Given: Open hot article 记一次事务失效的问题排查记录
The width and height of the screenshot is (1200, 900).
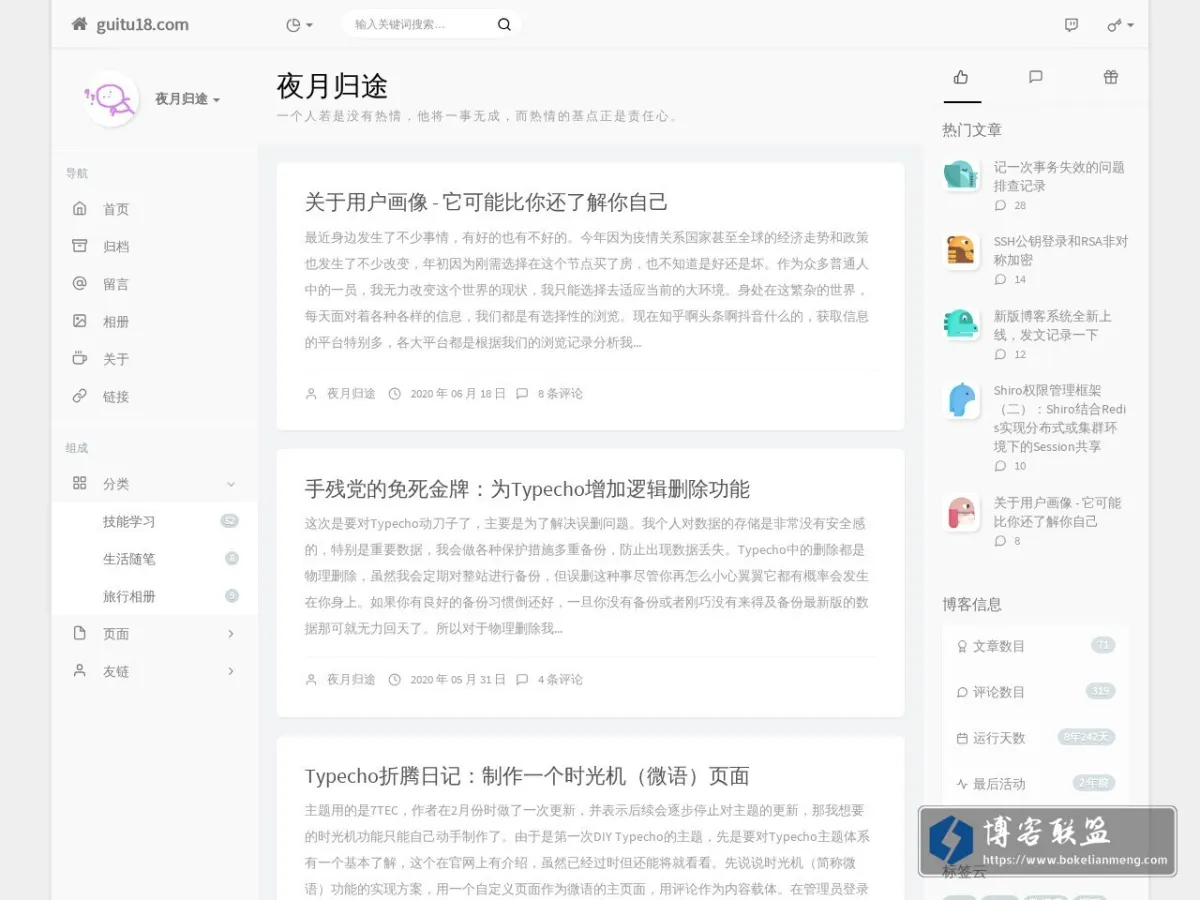Looking at the screenshot, I should 1059,177.
